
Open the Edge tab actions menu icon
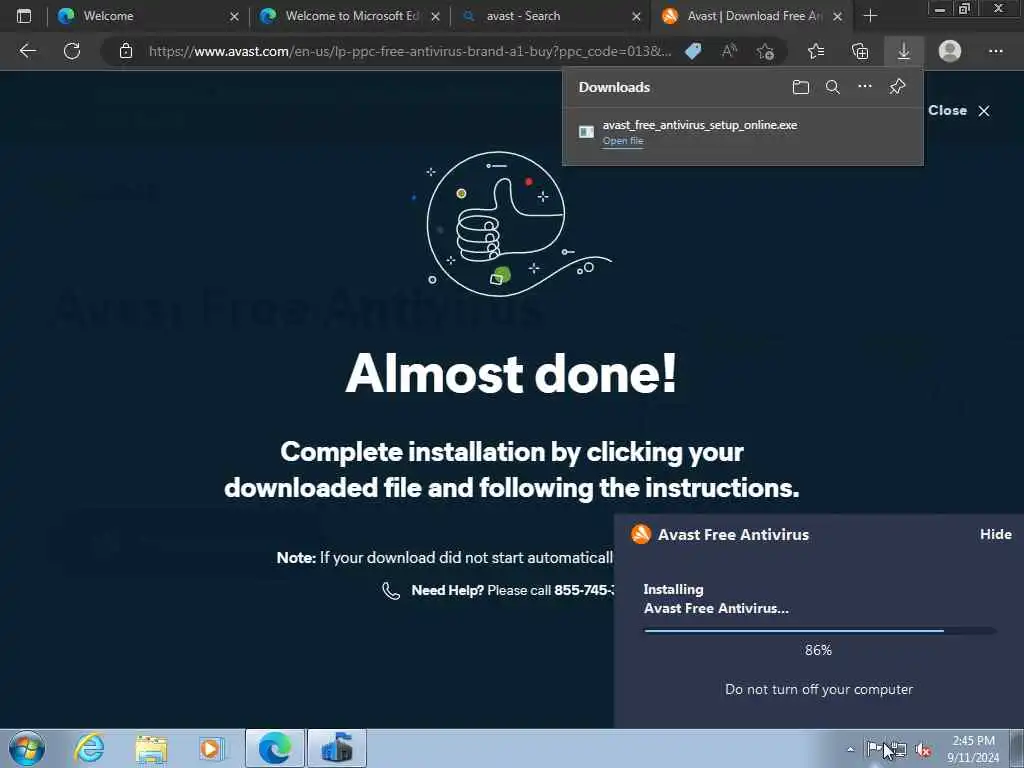click(24, 16)
